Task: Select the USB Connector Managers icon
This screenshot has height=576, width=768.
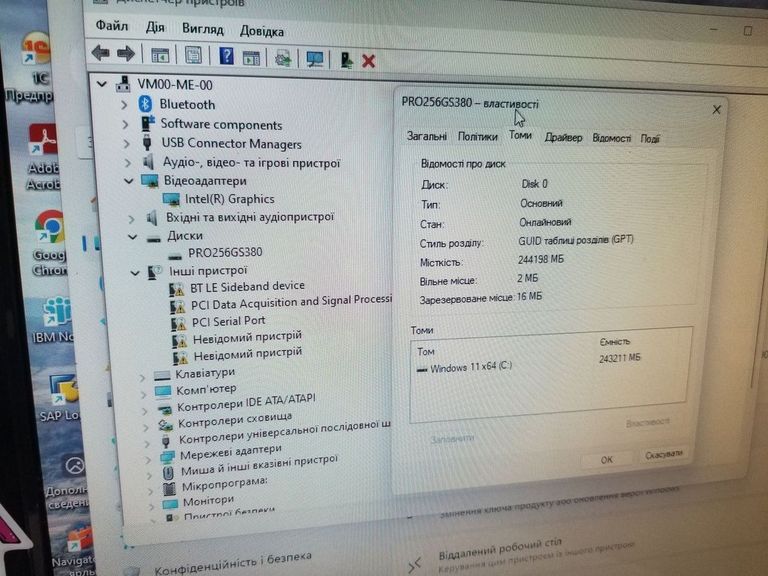Action: click(x=147, y=143)
